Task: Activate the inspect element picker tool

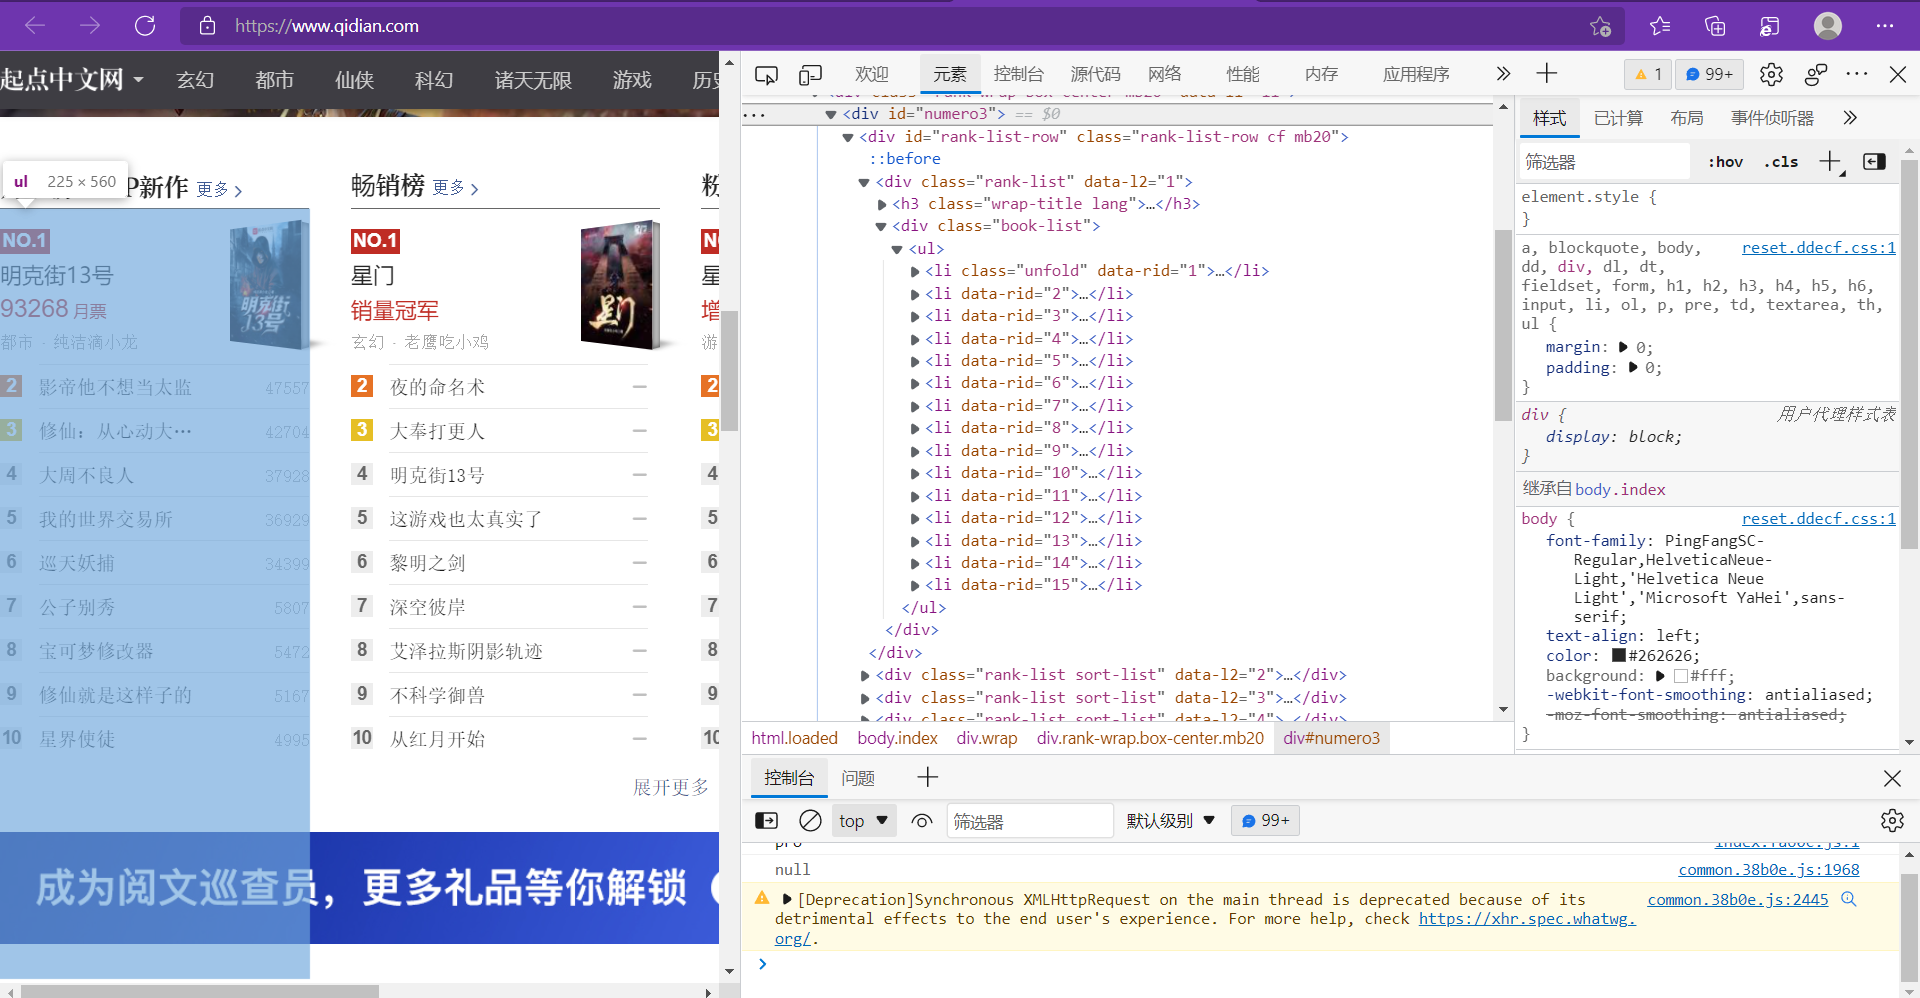Action: click(x=767, y=74)
